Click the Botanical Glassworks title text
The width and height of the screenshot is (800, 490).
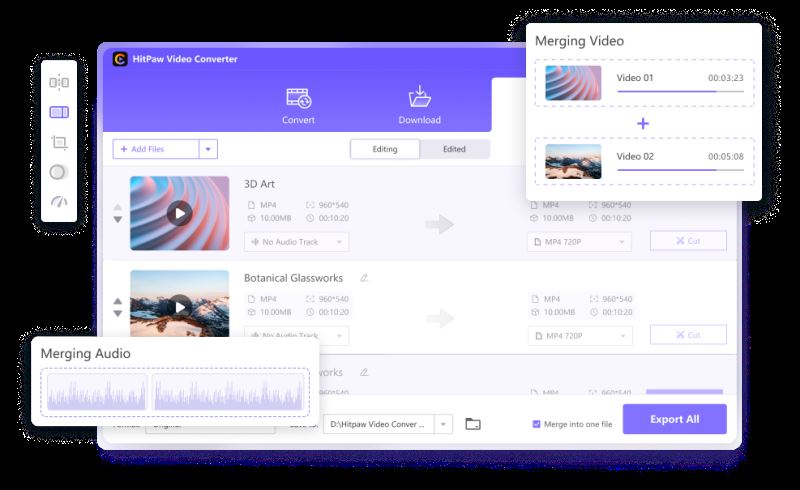(x=293, y=278)
